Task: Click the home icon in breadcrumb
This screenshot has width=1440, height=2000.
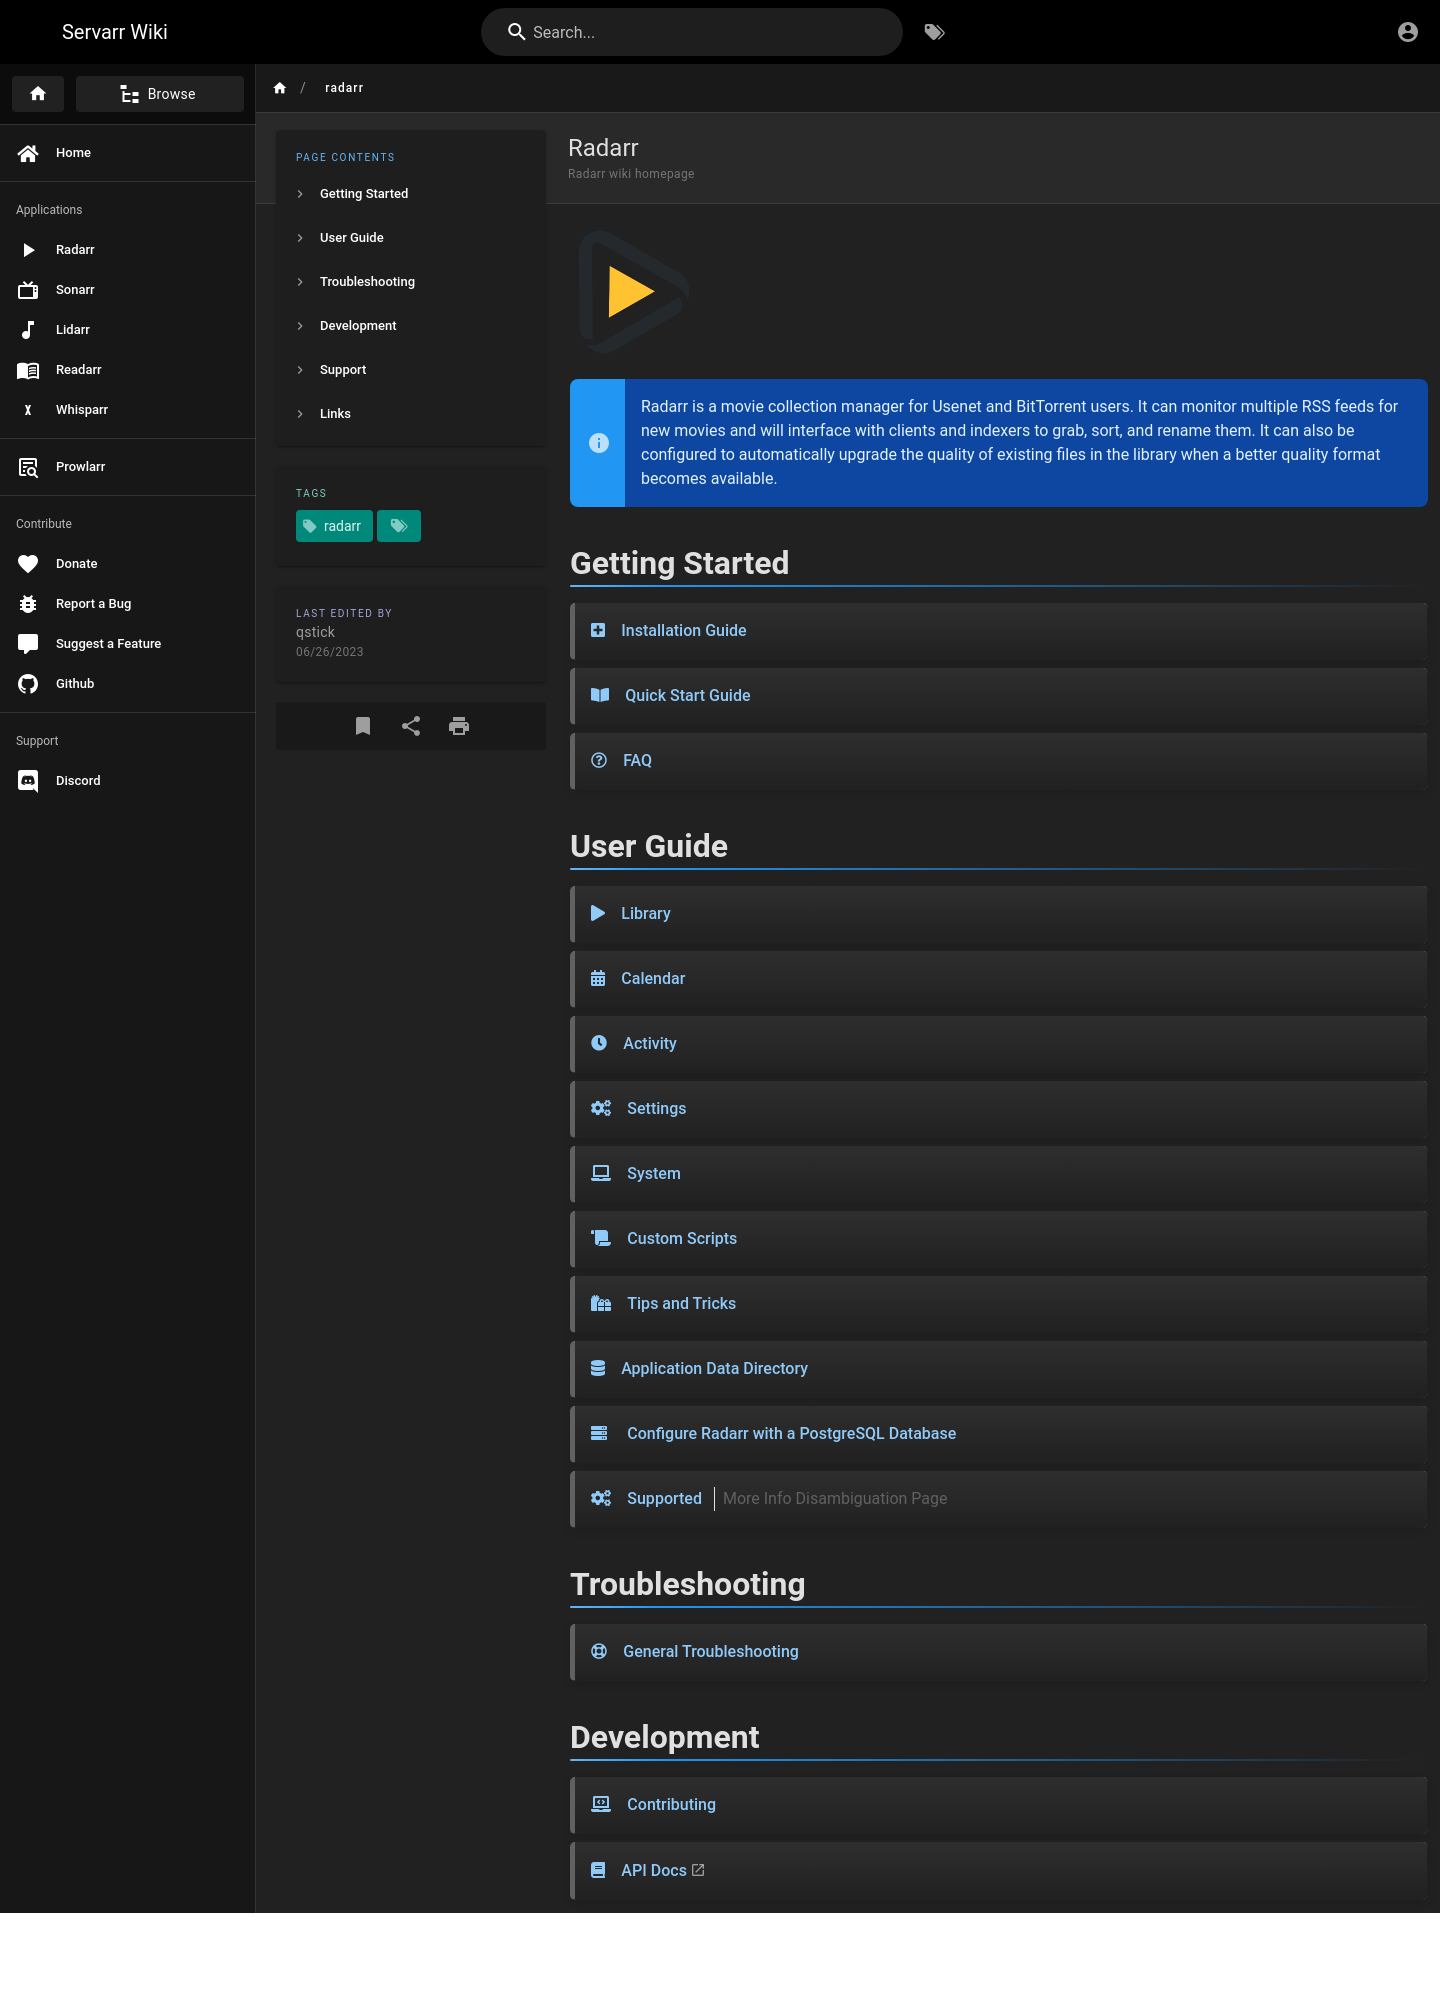Action: [x=280, y=88]
